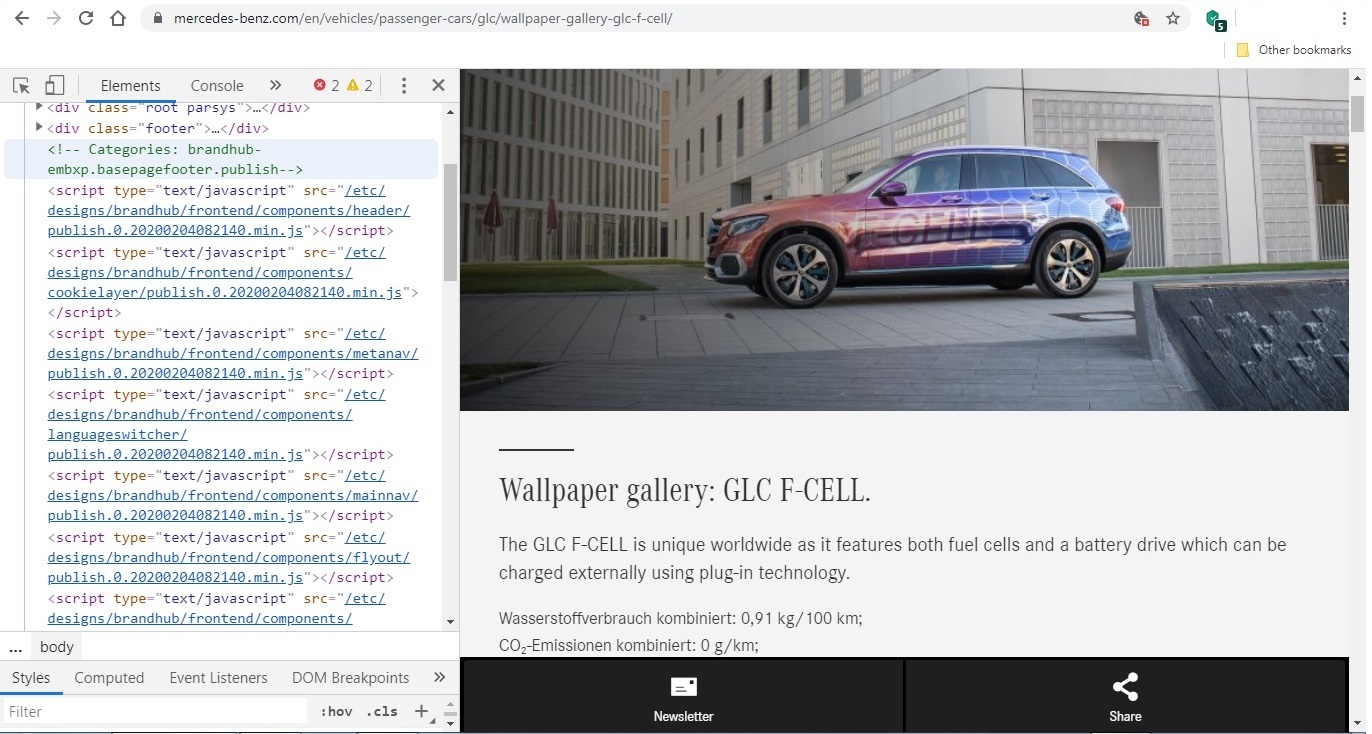1372x734 pixels.
Task: Click the breadcrumb ellipsis in DevTools
Action: 15,647
